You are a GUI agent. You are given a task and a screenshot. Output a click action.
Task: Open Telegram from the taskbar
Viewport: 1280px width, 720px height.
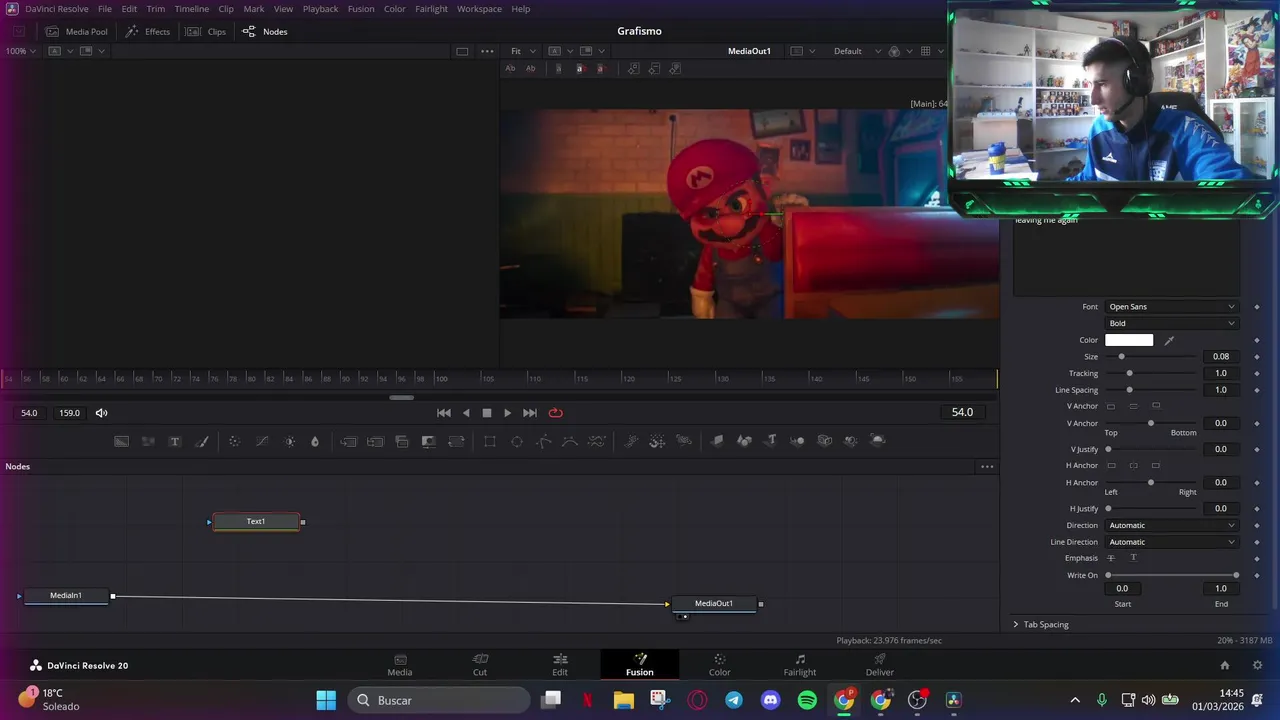(x=734, y=700)
